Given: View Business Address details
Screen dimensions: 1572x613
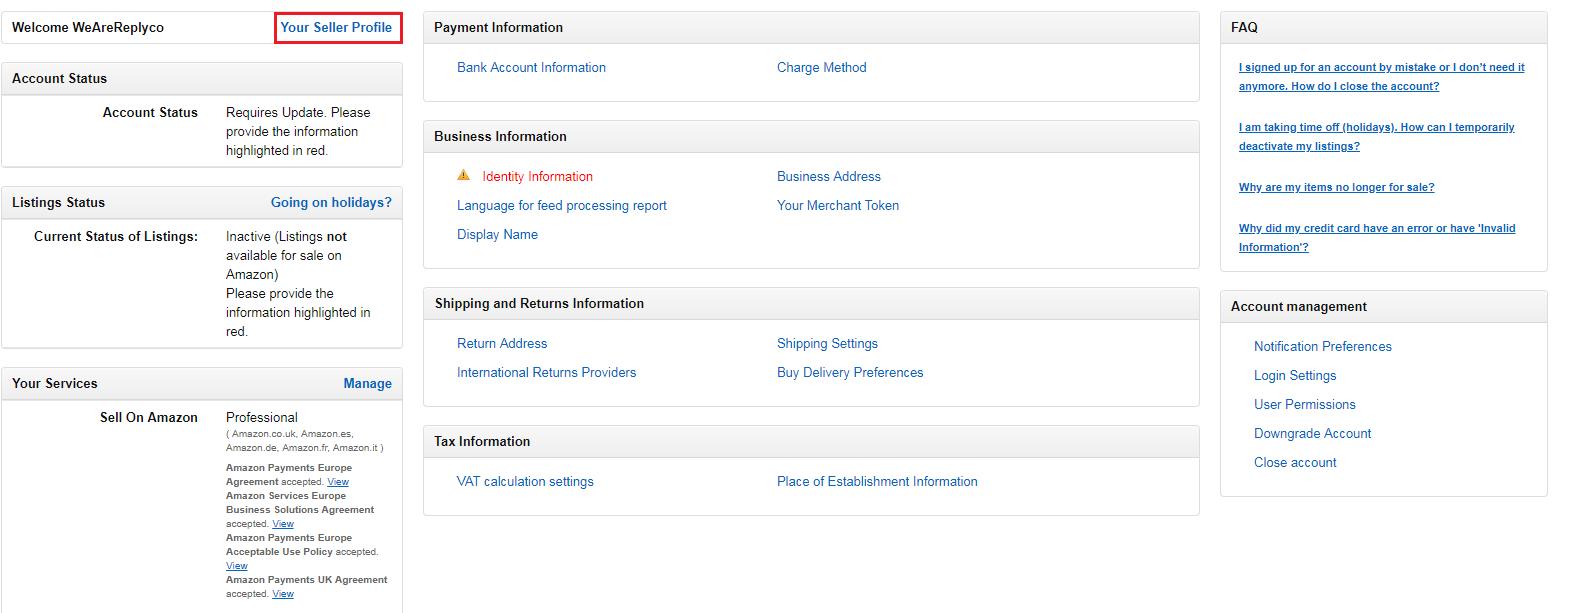Looking at the screenshot, I should click(828, 177).
